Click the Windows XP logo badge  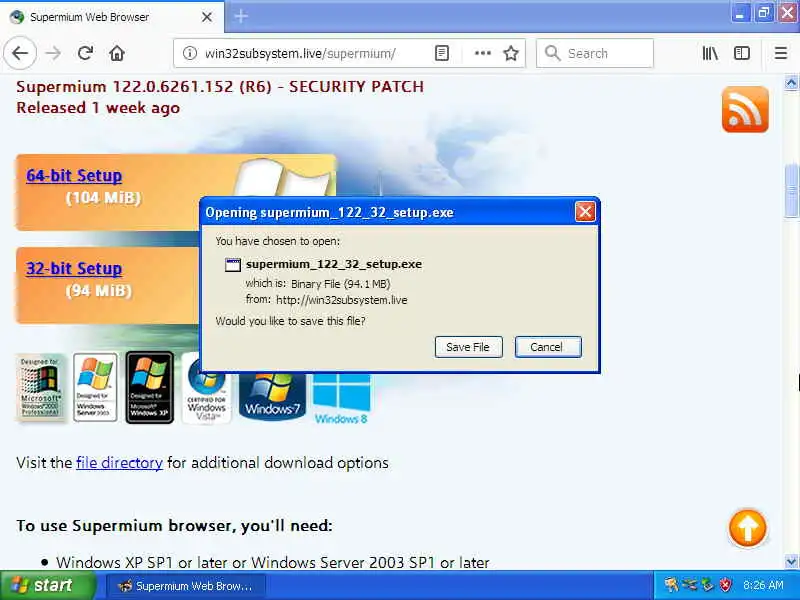click(x=149, y=388)
